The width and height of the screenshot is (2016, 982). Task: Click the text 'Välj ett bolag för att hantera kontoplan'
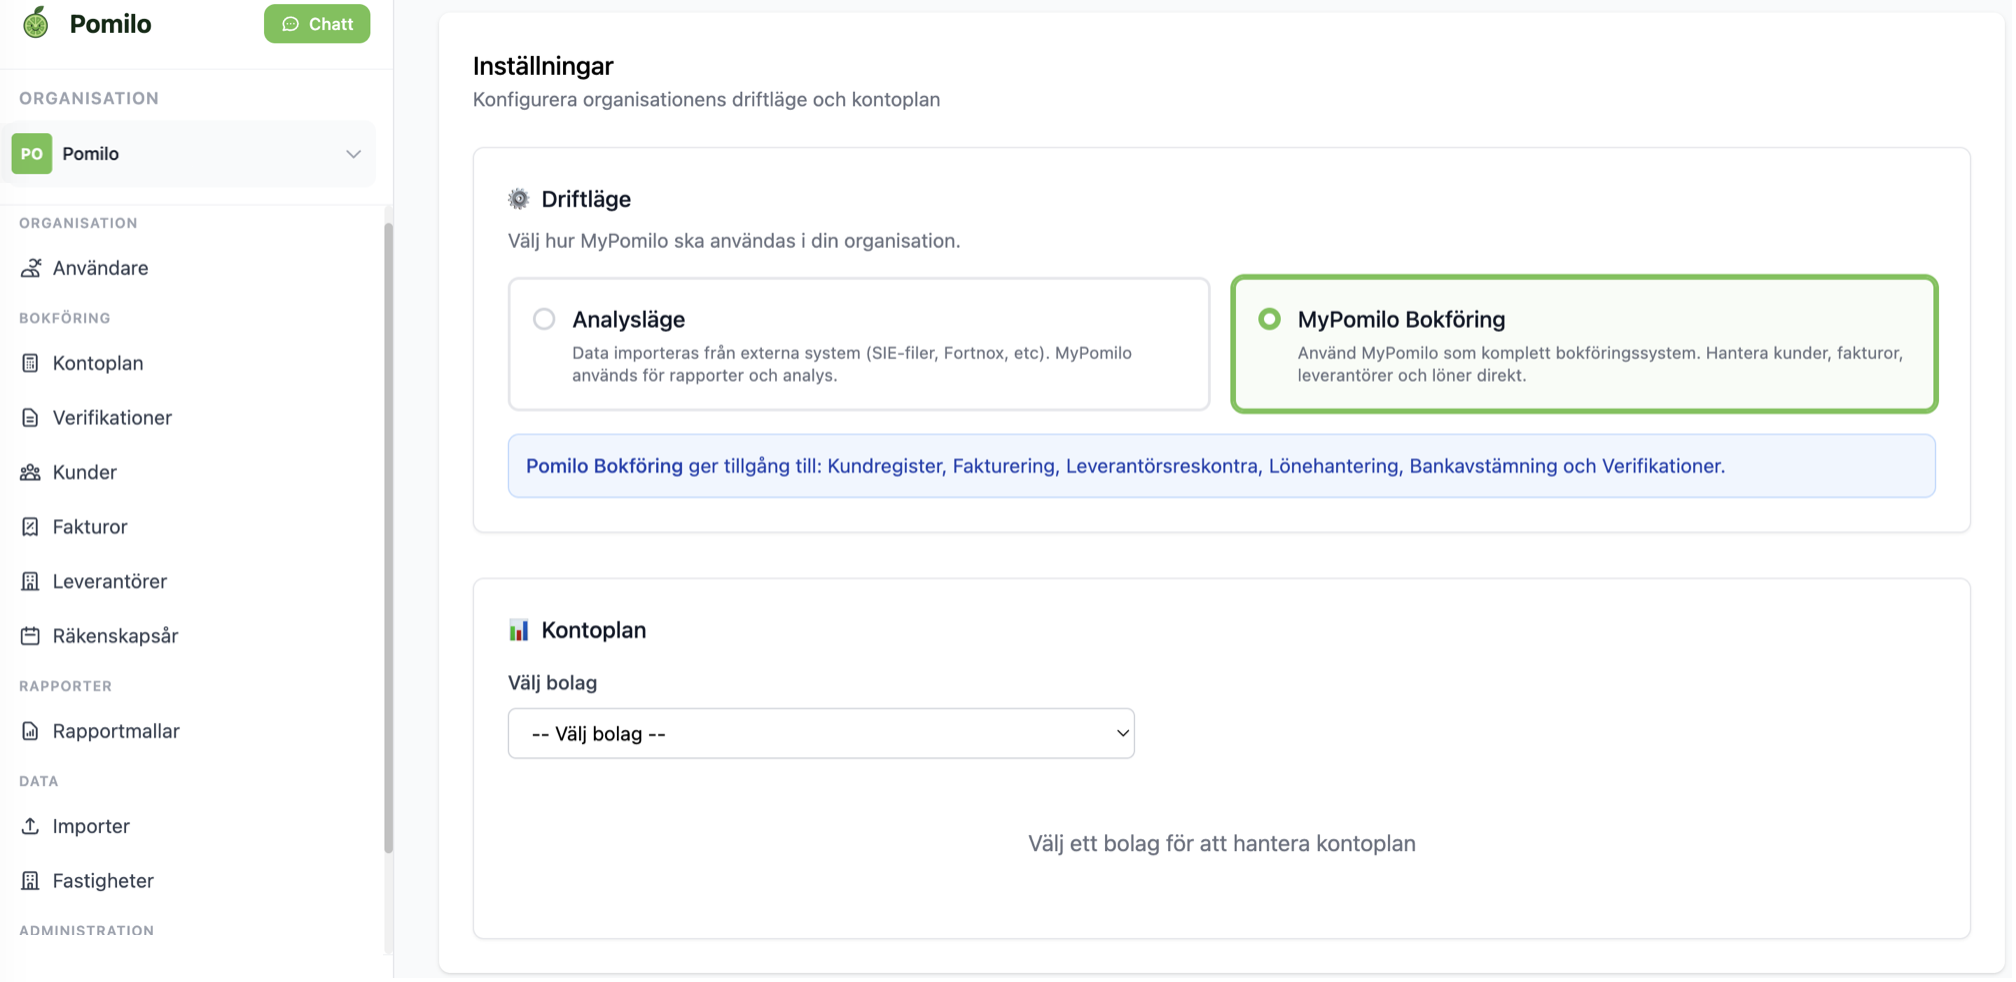(x=1221, y=844)
